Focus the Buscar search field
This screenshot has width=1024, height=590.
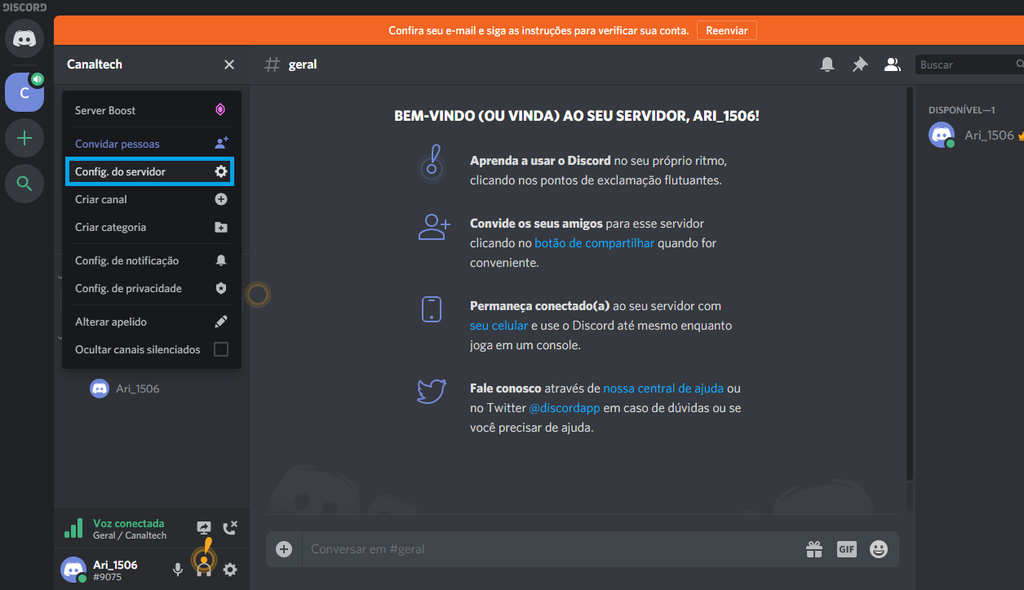[969, 65]
